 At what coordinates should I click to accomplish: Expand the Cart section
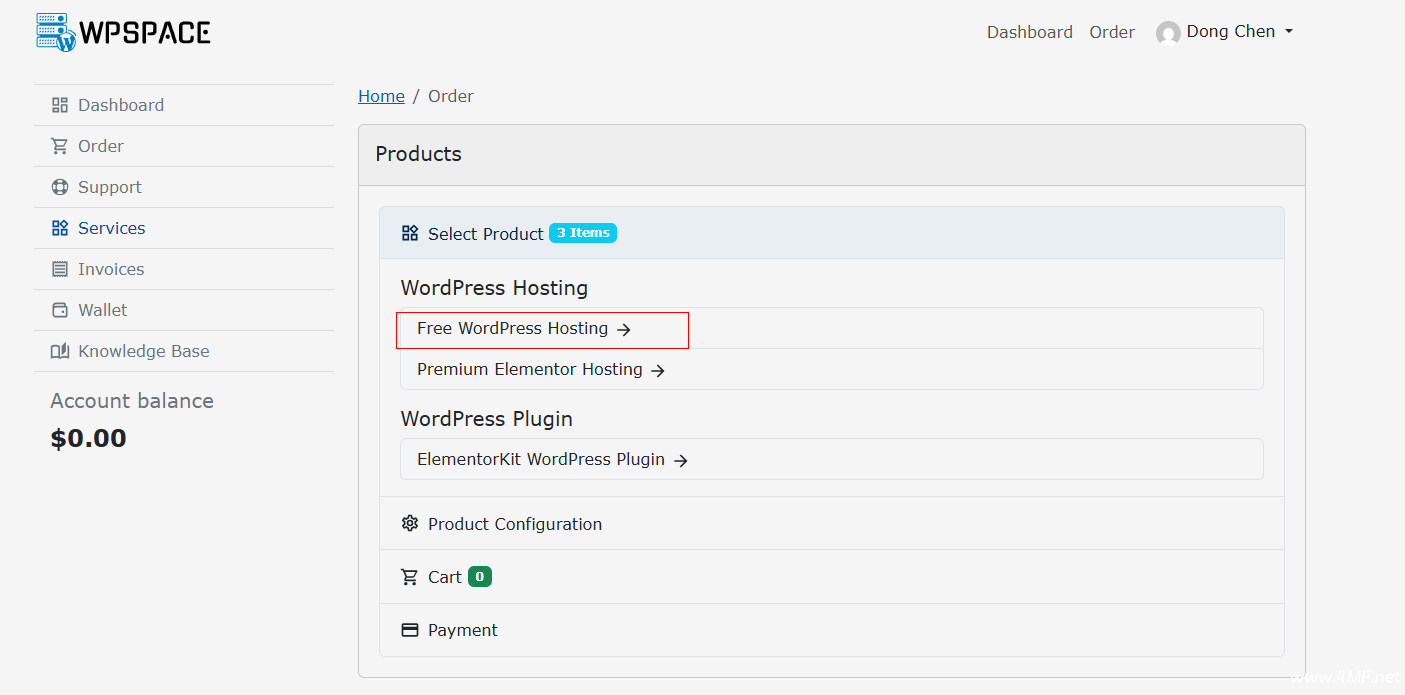(444, 577)
